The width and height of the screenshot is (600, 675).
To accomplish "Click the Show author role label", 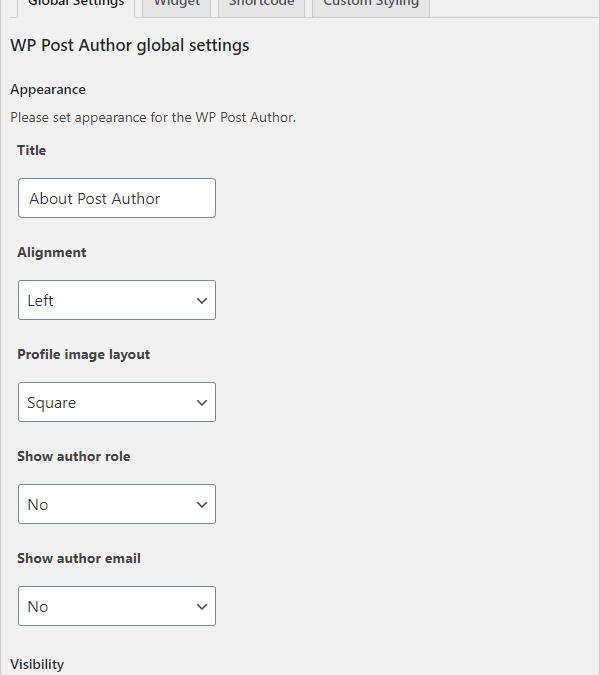I will coord(74,456).
